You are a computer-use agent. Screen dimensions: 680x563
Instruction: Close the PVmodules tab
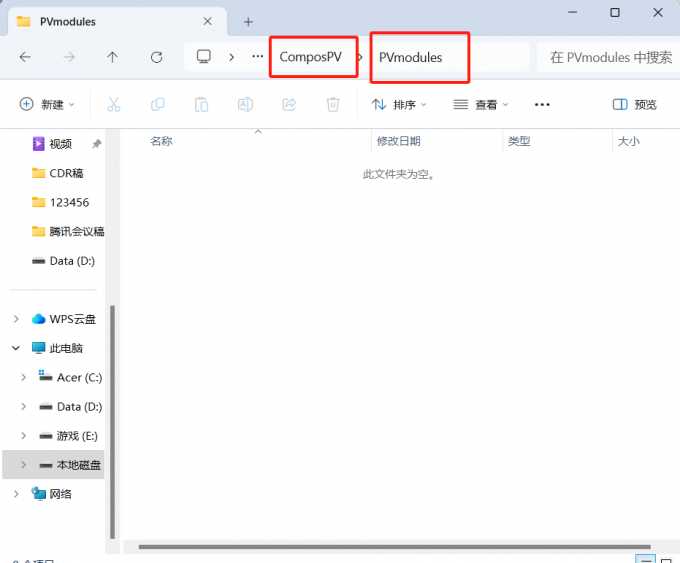coord(208,21)
